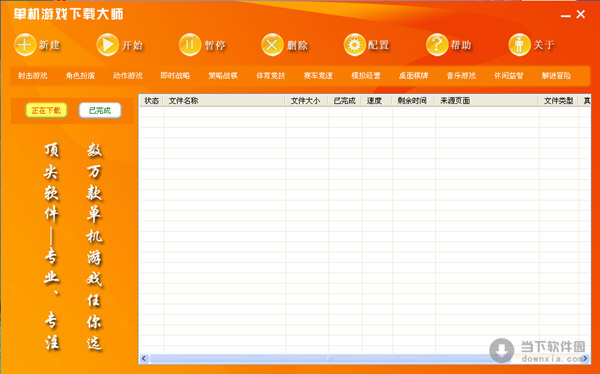Click the horizontal scrollbar left arrow
The image size is (600, 374).
(x=144, y=359)
